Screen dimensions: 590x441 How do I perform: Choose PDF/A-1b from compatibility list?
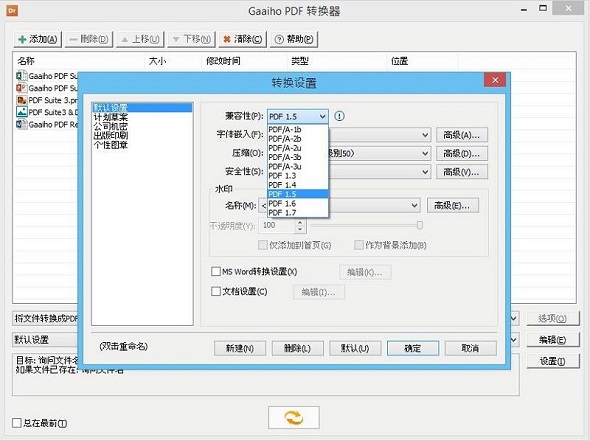click(x=298, y=129)
